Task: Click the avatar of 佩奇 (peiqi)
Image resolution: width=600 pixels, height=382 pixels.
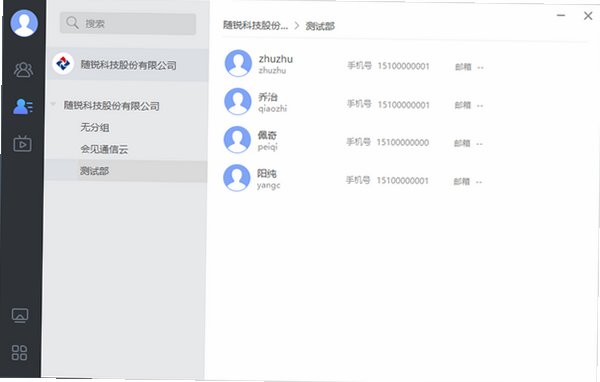Action: tap(237, 140)
